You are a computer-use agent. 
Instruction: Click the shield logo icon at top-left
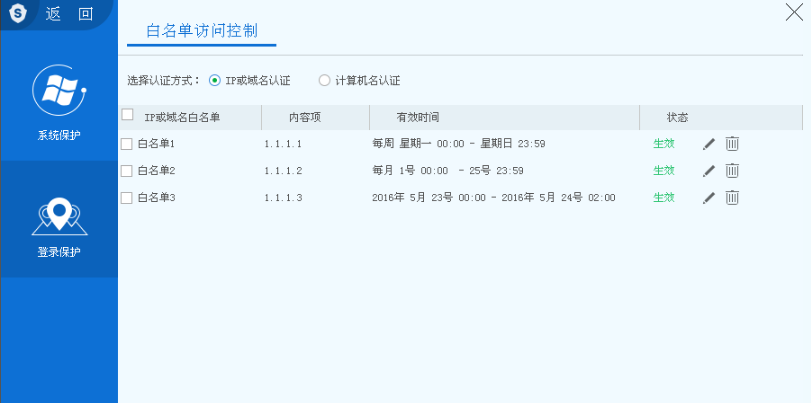pyautogui.click(x=19, y=13)
